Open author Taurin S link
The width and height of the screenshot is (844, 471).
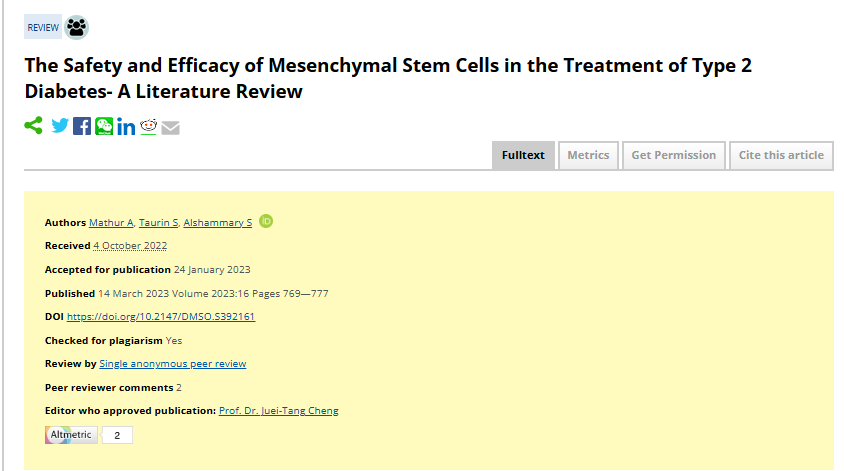tap(158, 222)
